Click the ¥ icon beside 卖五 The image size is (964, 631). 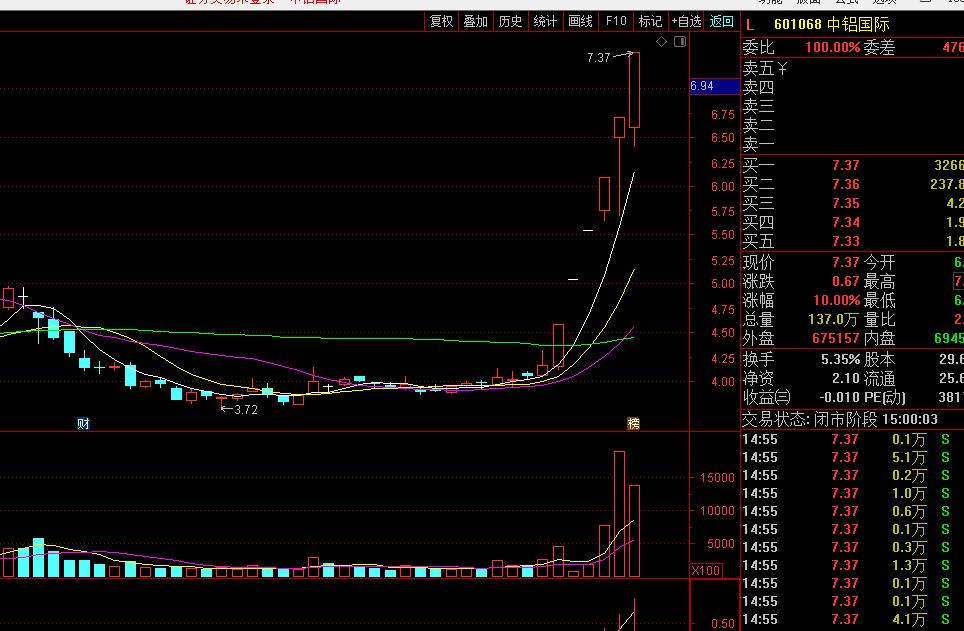click(x=782, y=69)
